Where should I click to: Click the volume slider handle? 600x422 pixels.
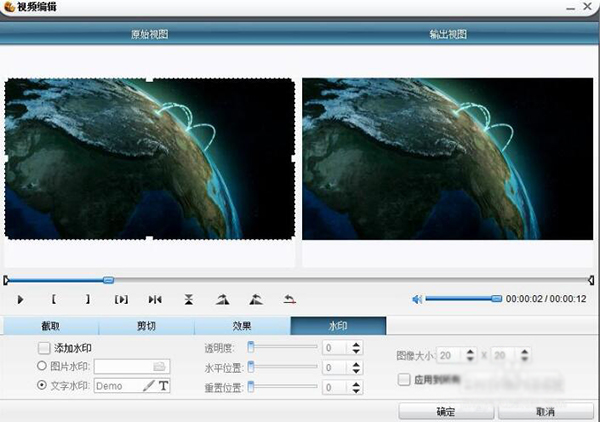(496, 298)
